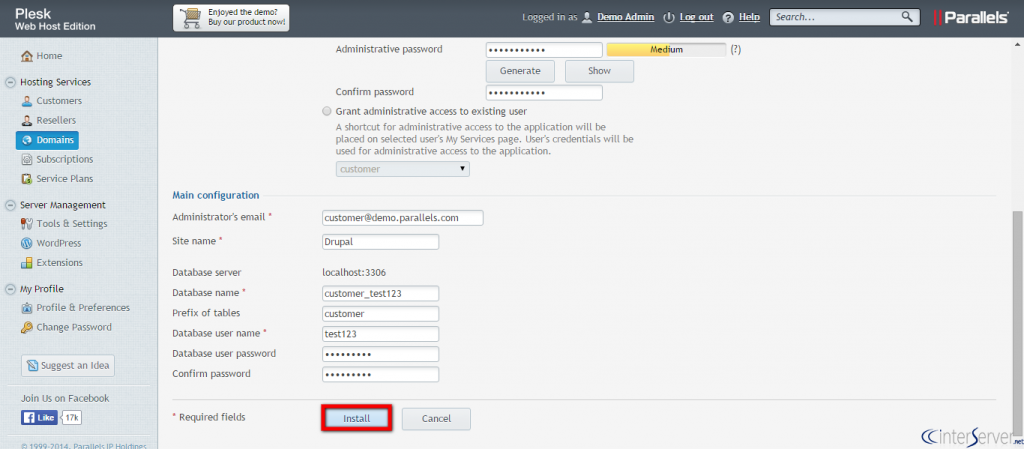Focus the Prefix of tables field
This screenshot has width=1024, height=449.
(x=381, y=314)
